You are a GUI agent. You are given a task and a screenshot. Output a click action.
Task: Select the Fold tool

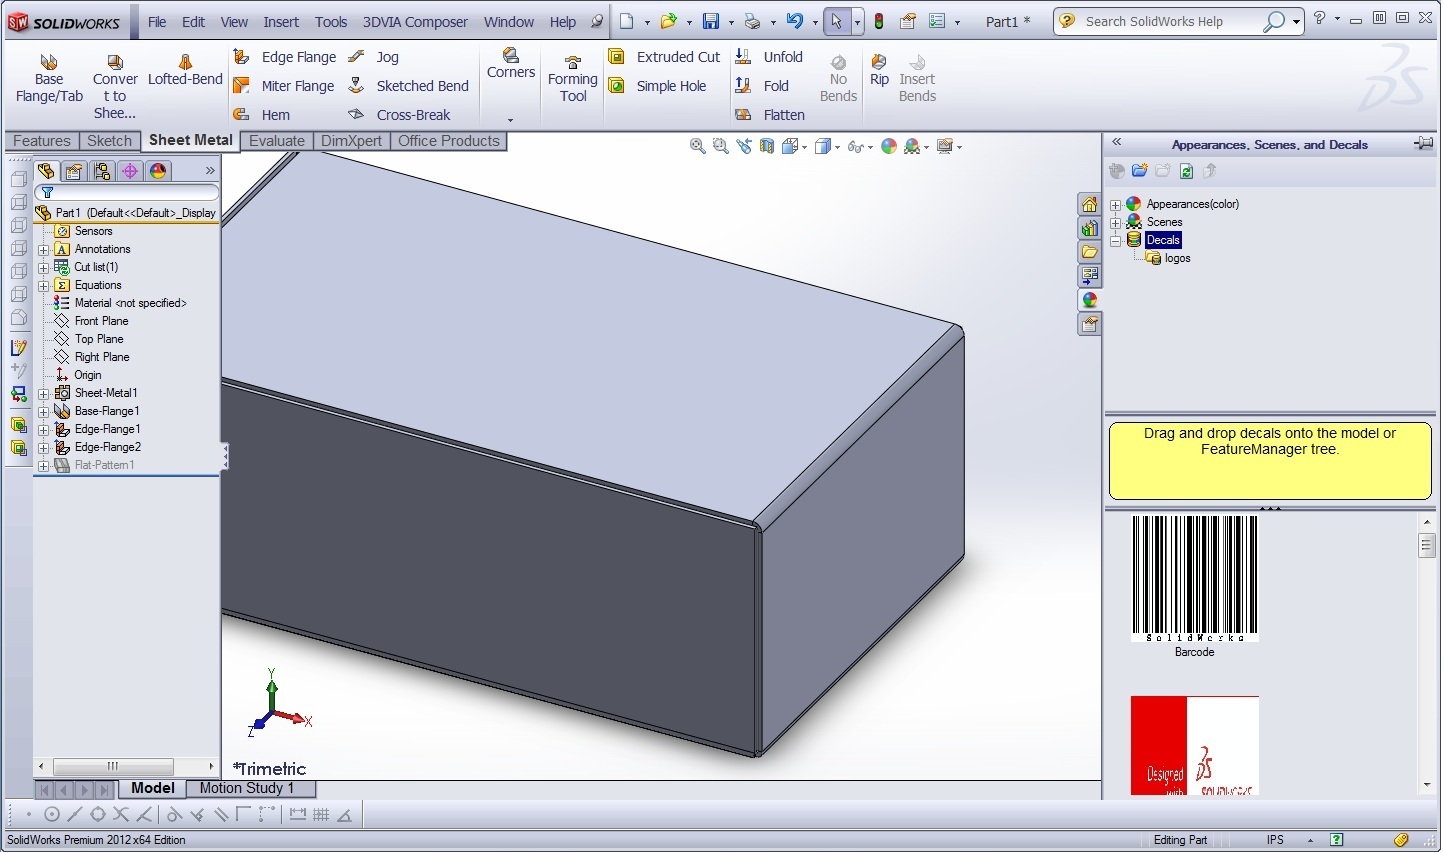click(x=762, y=86)
